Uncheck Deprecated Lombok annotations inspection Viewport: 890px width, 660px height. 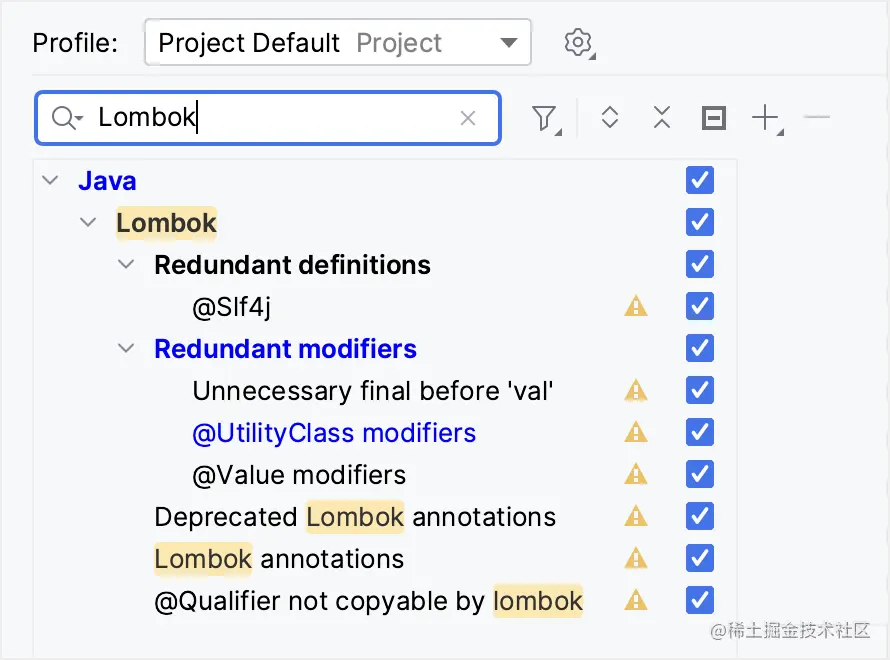pyautogui.click(x=699, y=516)
